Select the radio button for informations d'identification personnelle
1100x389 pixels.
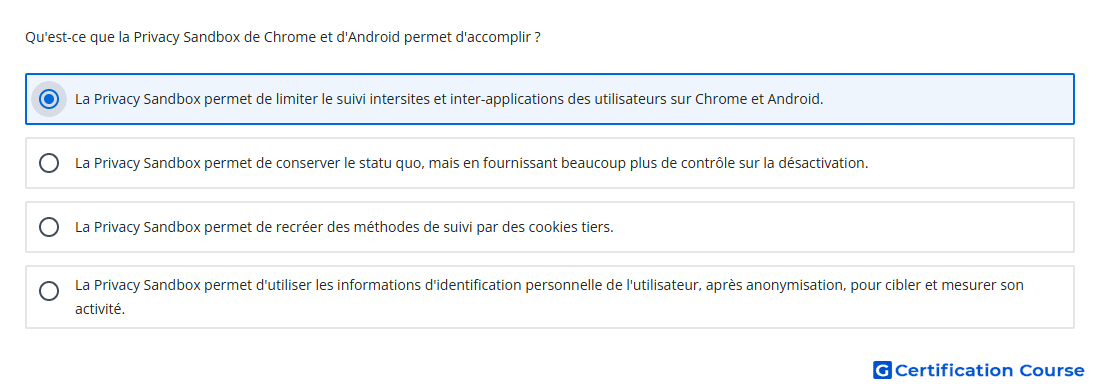pyautogui.click(x=48, y=291)
